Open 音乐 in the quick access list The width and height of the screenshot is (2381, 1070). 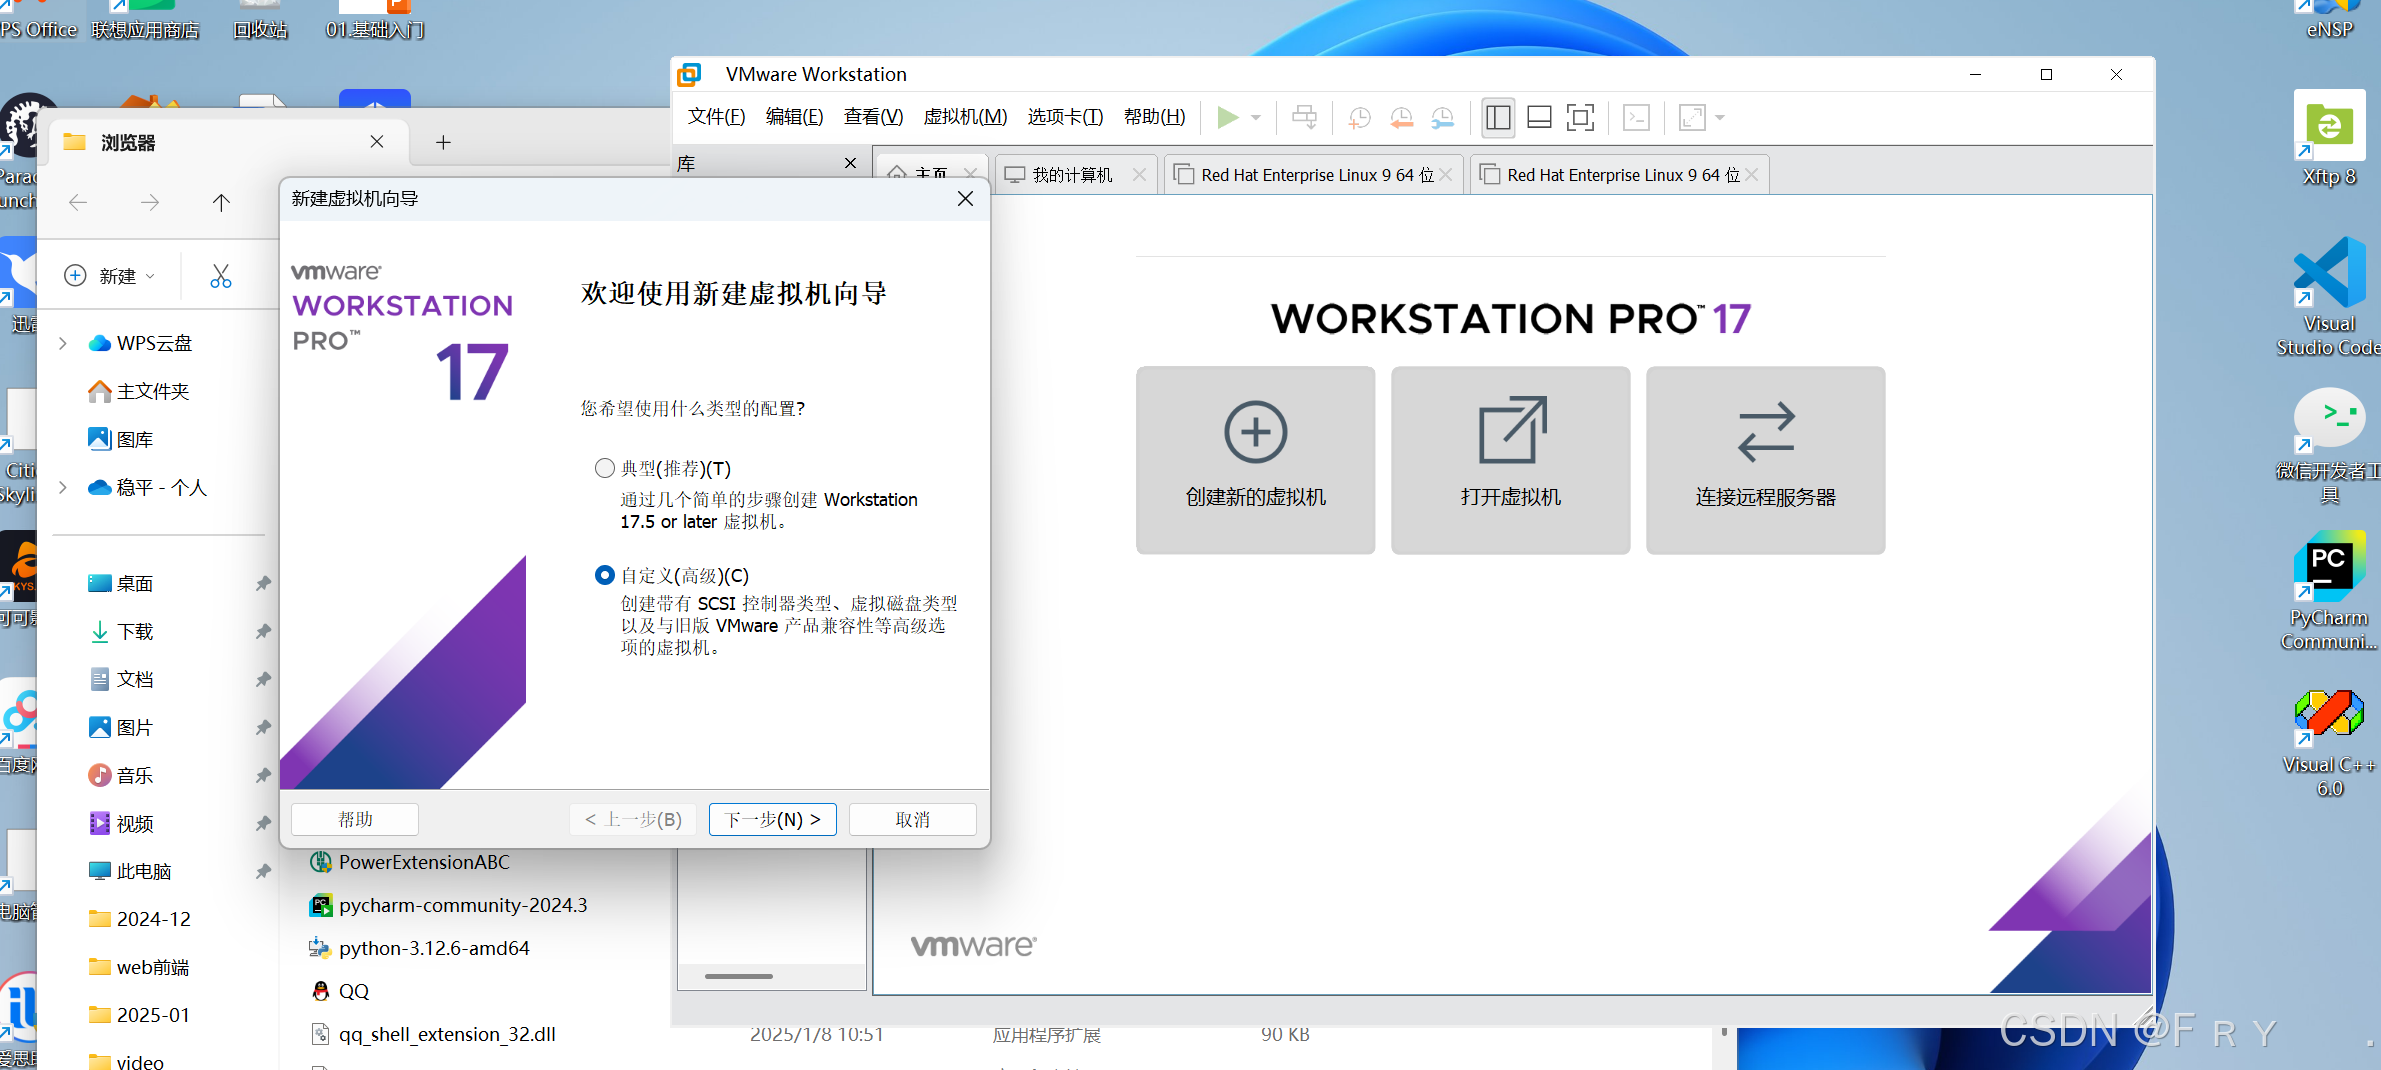(120, 775)
